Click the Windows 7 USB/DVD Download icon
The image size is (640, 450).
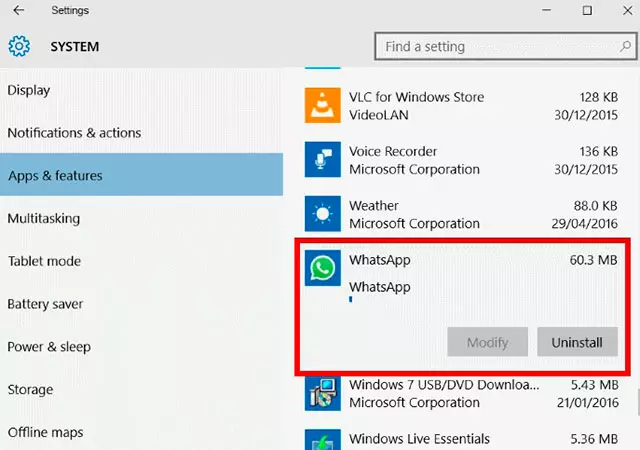tap(322, 393)
